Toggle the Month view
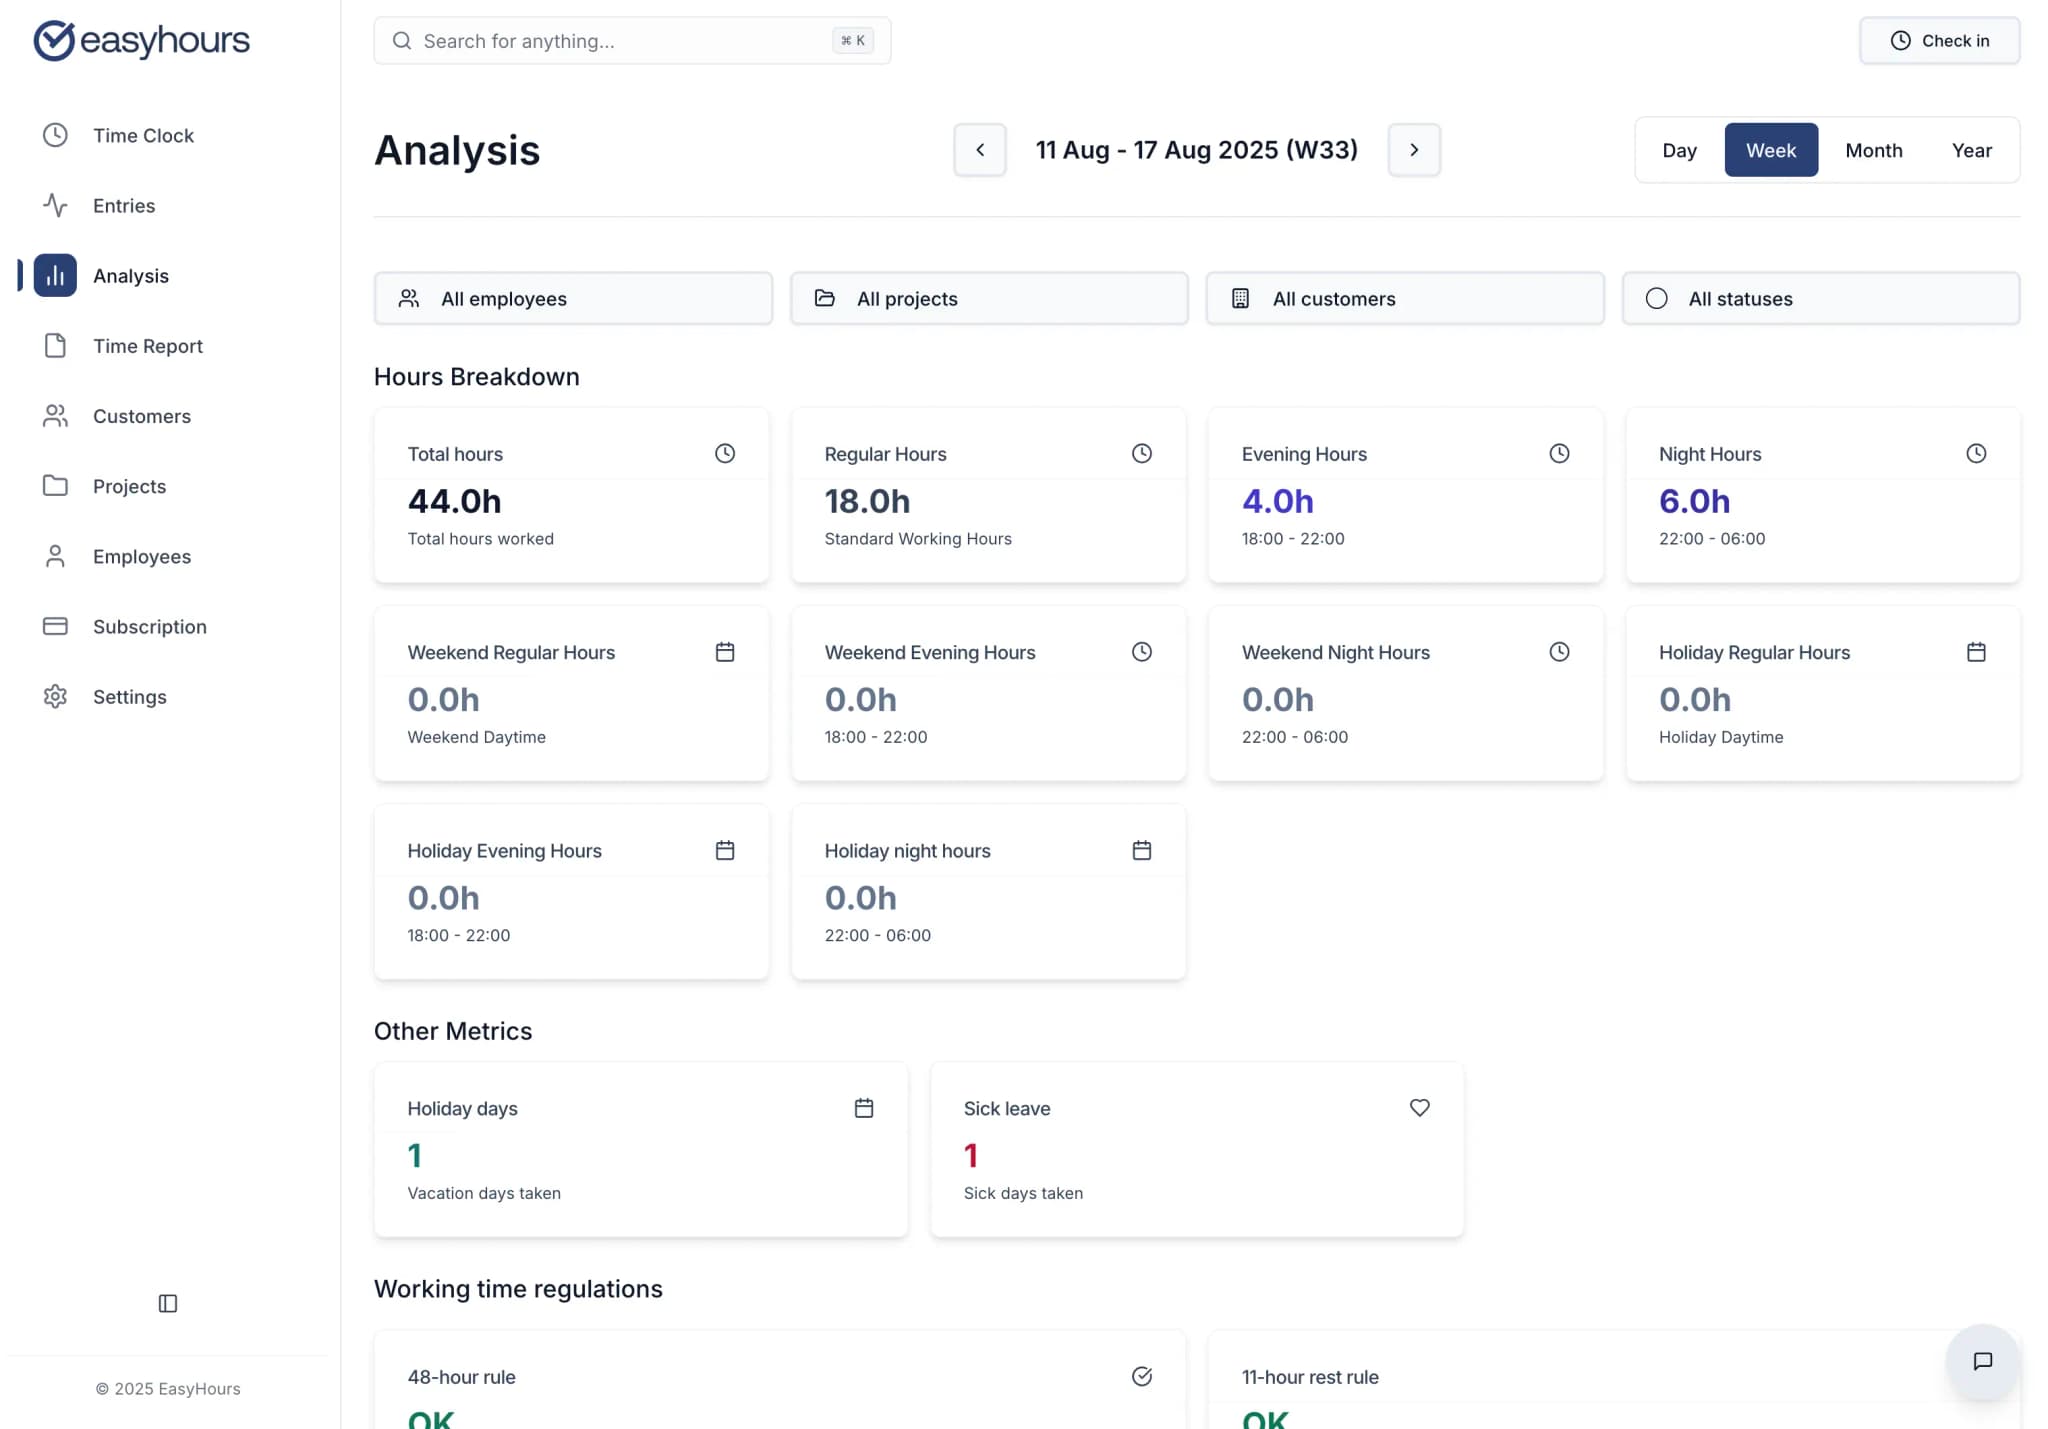Image resolution: width=2048 pixels, height=1429 pixels. pyautogui.click(x=1873, y=149)
